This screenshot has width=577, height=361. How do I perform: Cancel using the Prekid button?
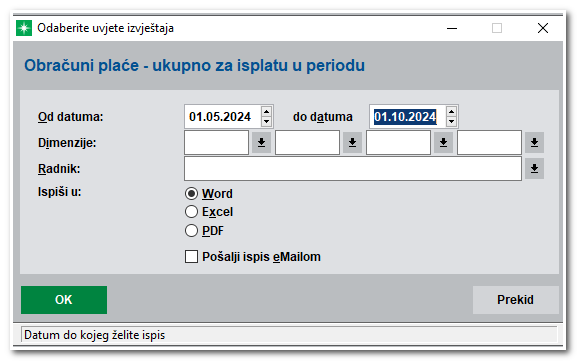coord(516,300)
